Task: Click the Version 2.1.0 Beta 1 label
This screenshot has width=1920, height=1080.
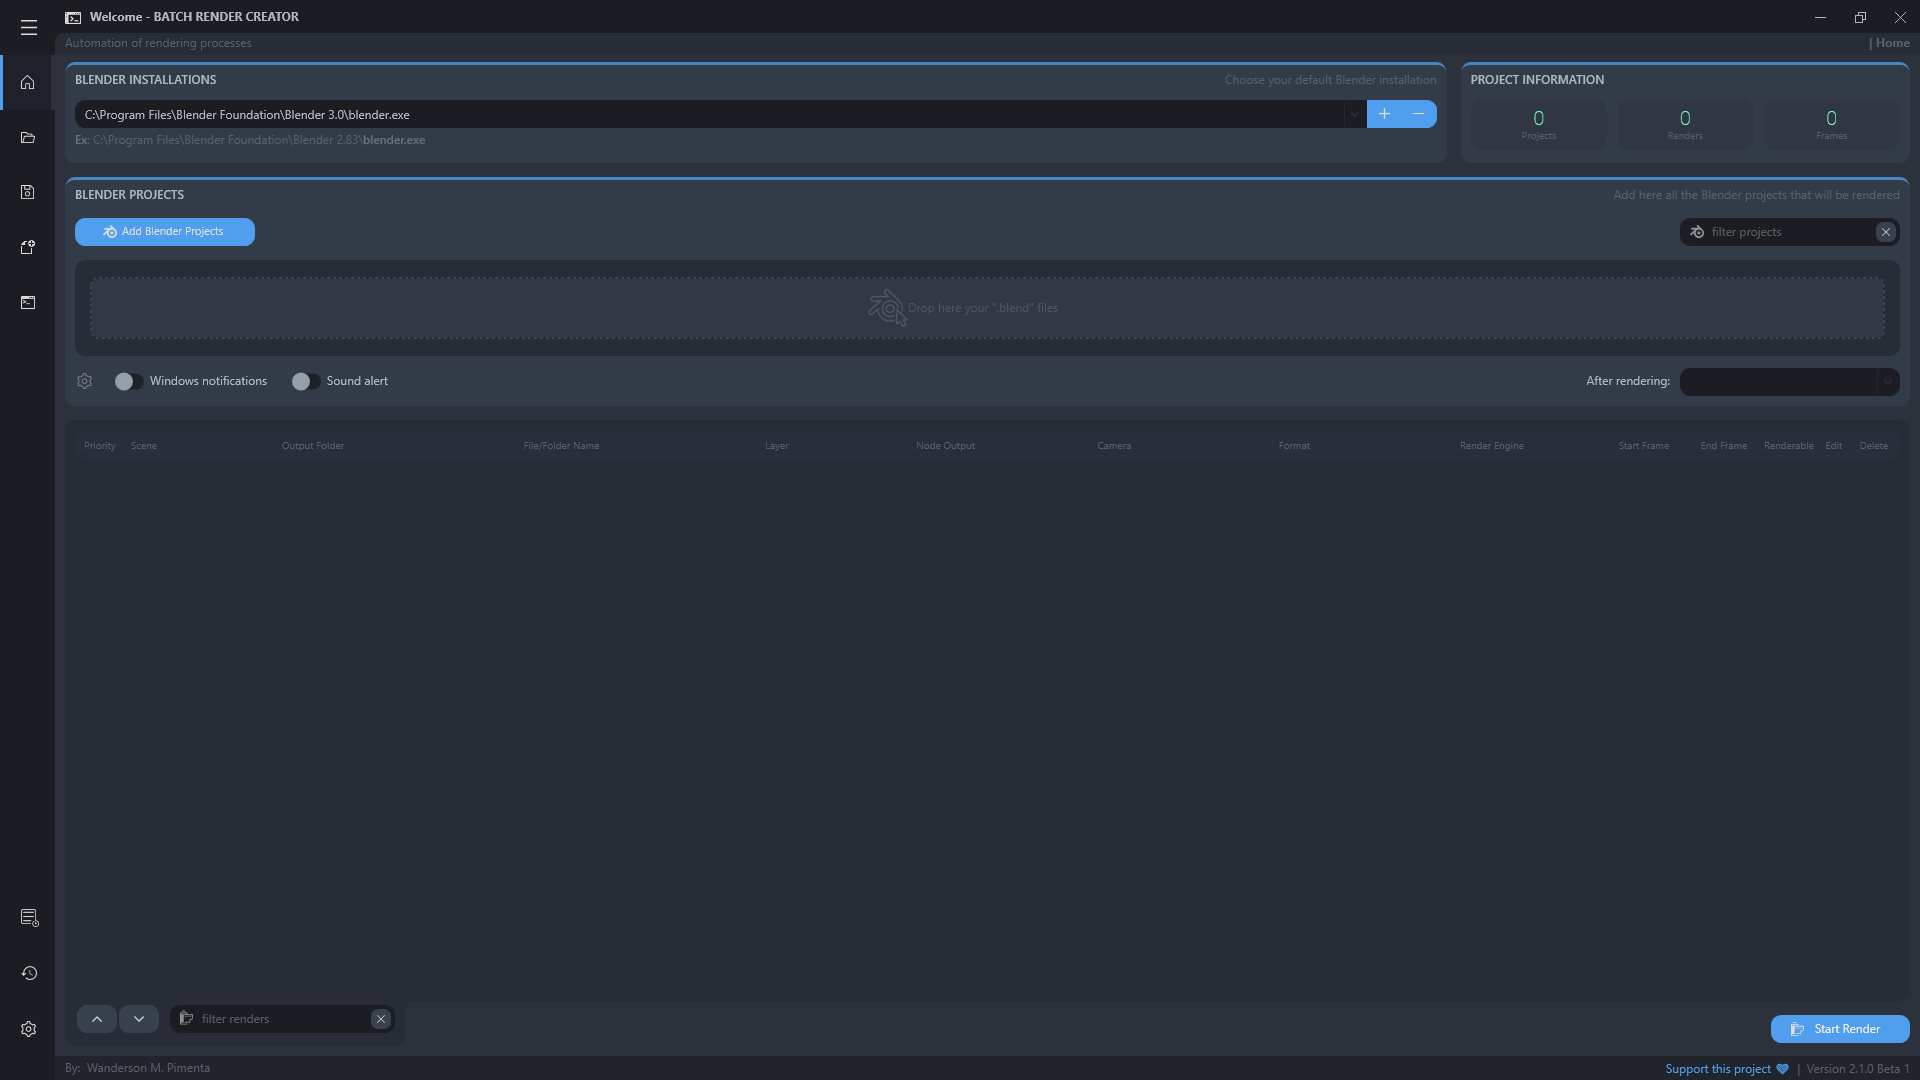Action: (x=1857, y=1069)
